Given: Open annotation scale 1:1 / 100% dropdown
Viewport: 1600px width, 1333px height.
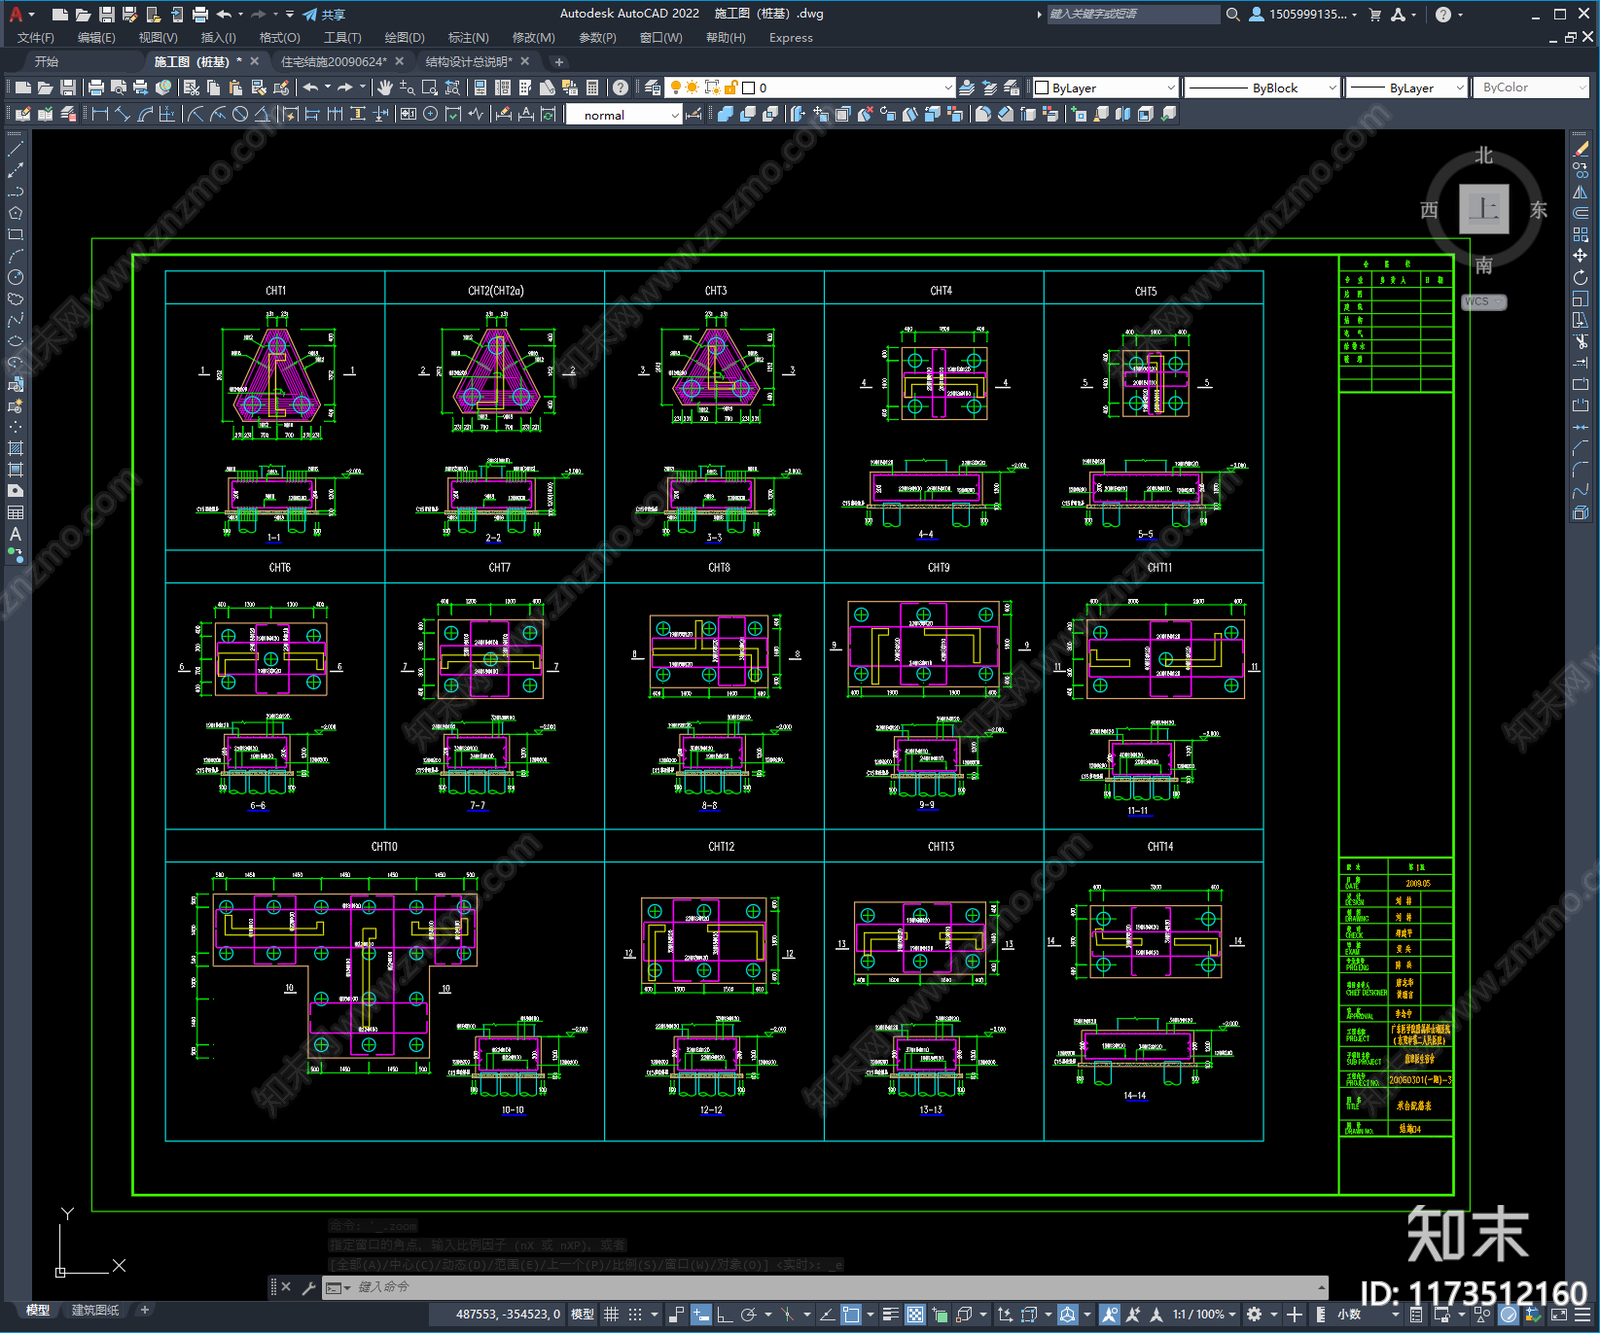Looking at the screenshot, I should (x=1204, y=1314).
